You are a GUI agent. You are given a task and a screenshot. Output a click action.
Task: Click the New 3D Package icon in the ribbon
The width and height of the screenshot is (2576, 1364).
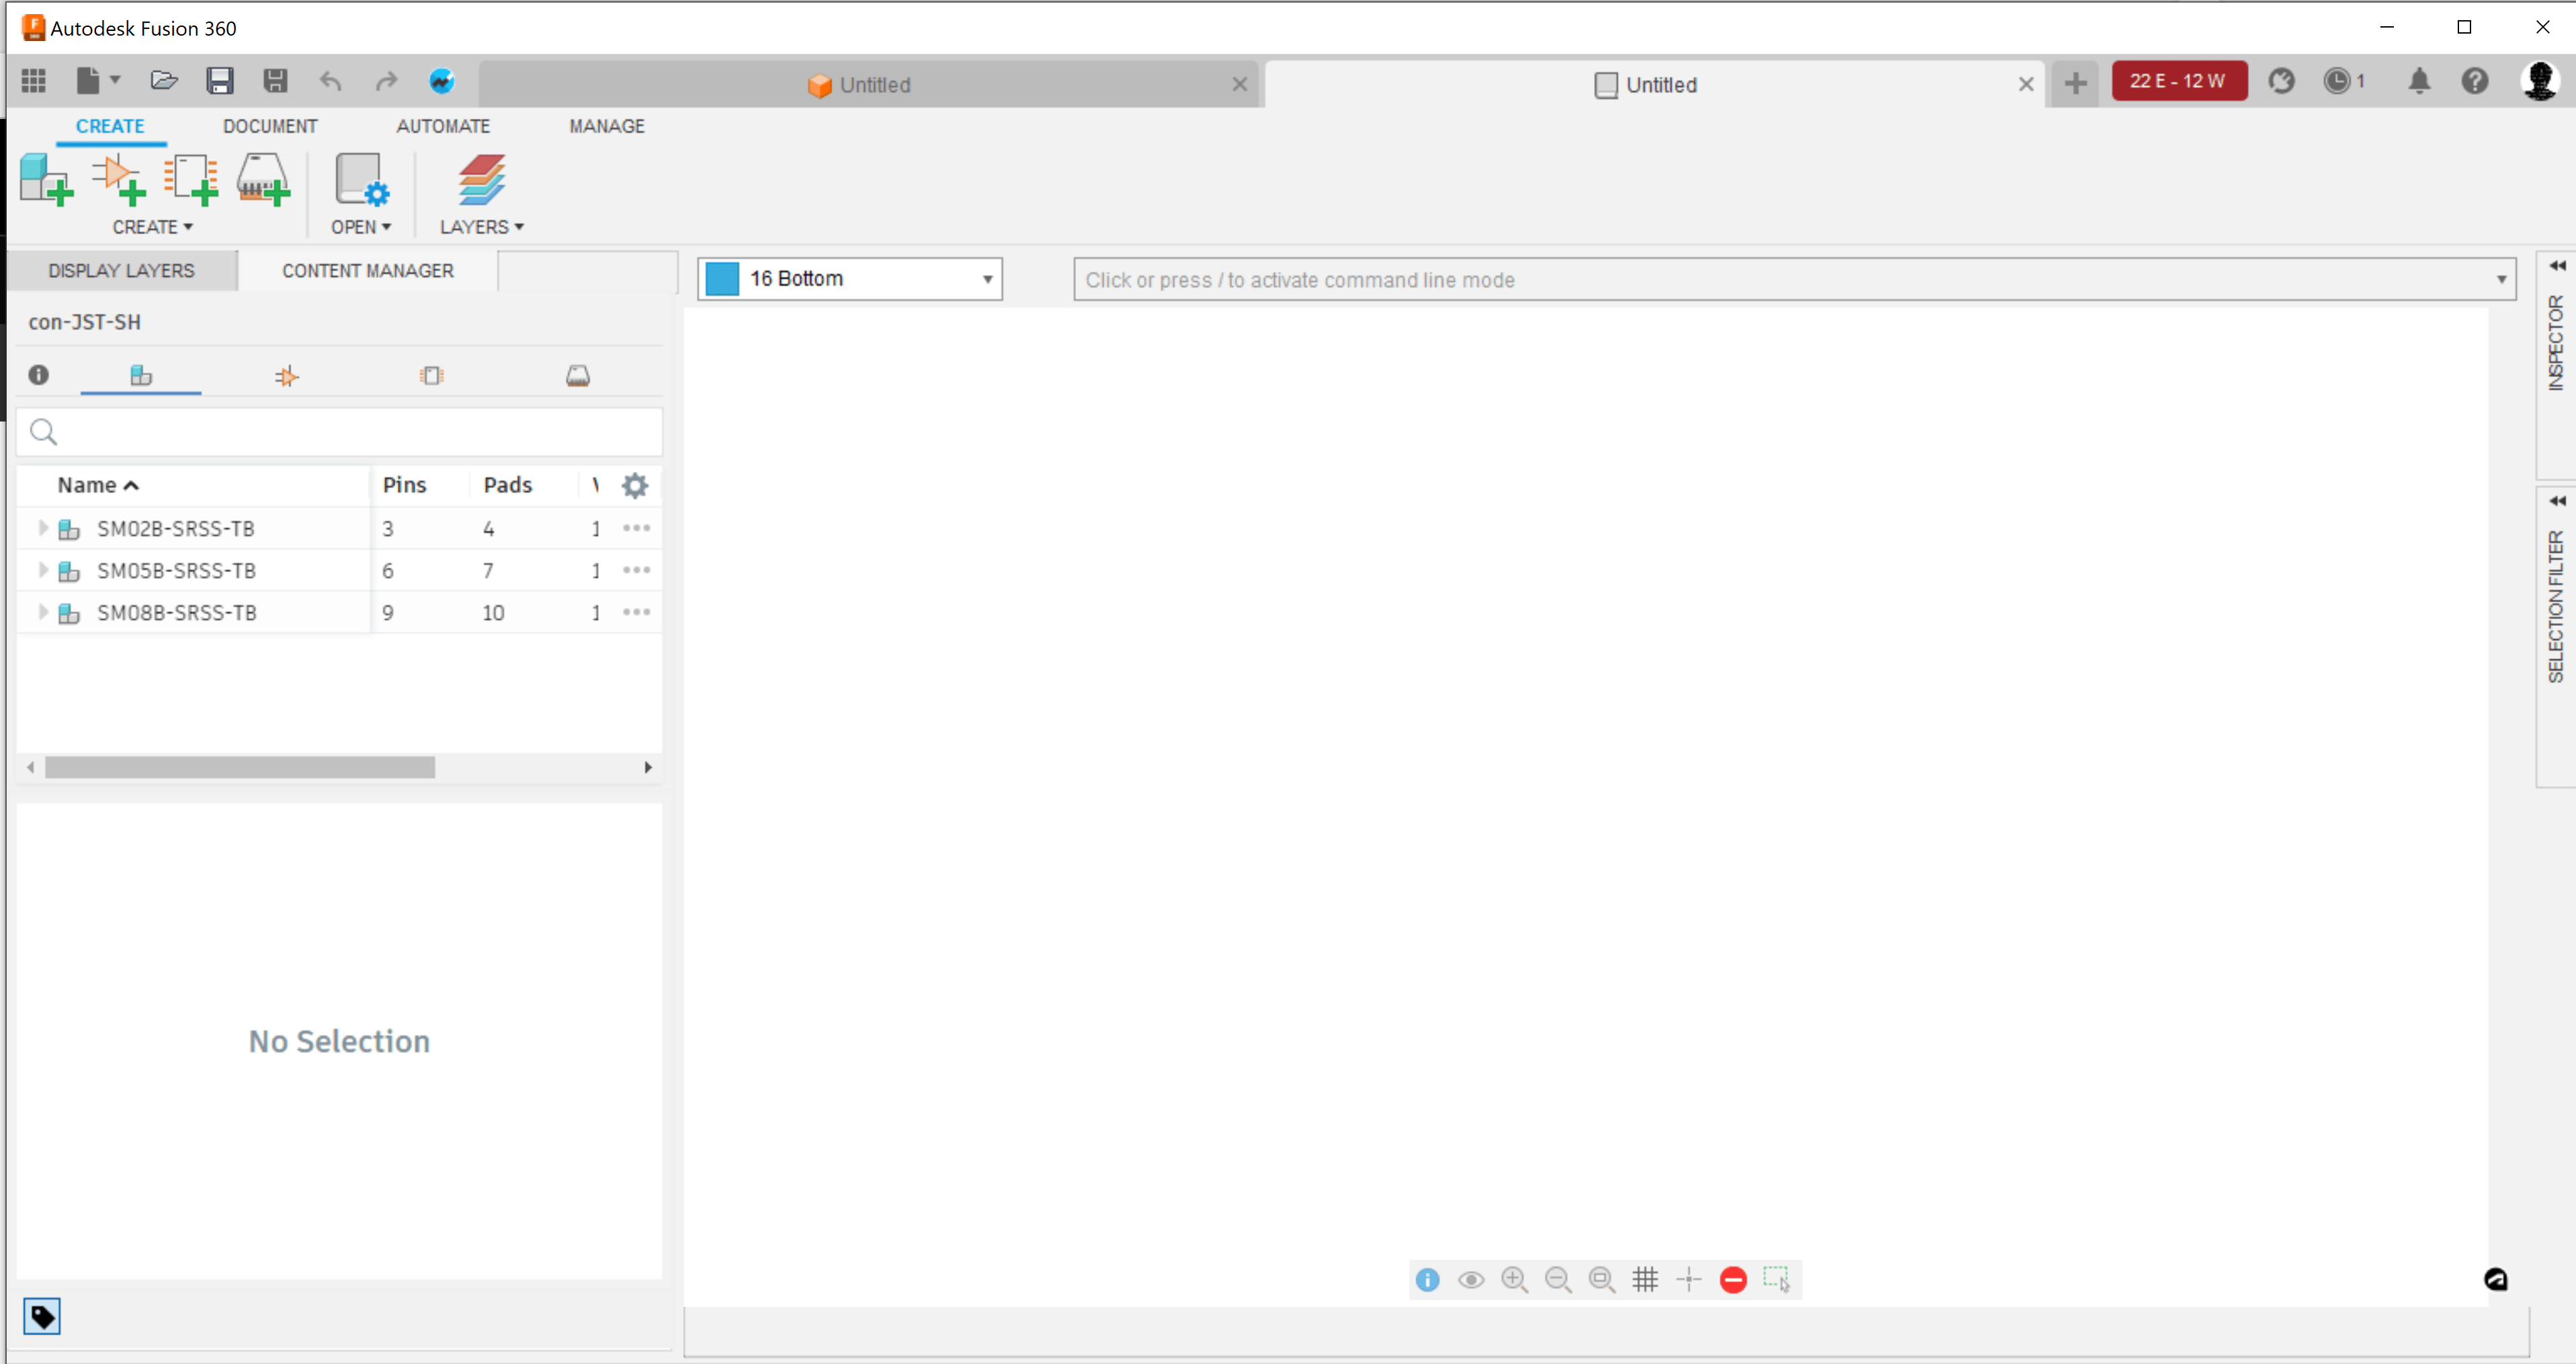click(263, 180)
